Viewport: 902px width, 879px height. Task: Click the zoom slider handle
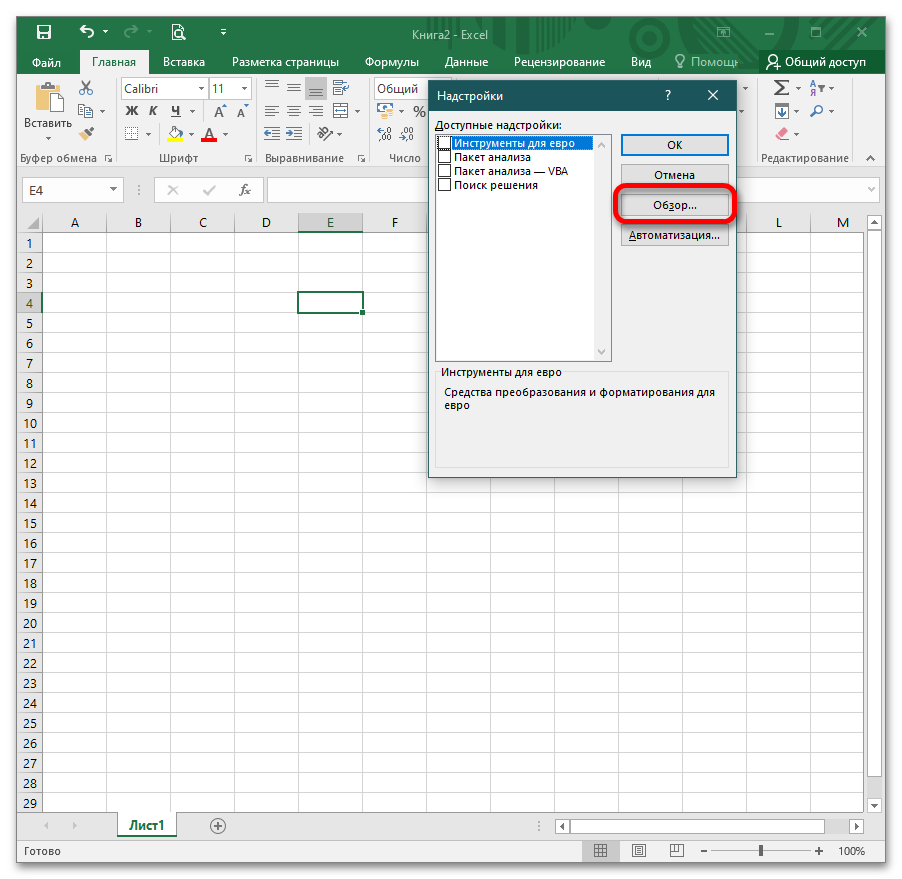tap(760, 850)
